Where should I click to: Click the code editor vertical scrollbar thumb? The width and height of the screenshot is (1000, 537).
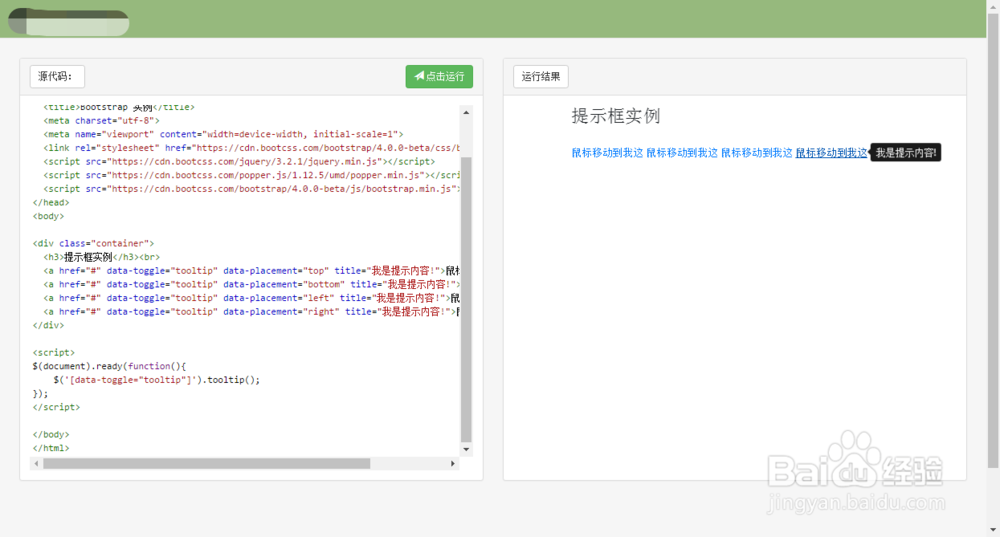point(466,299)
